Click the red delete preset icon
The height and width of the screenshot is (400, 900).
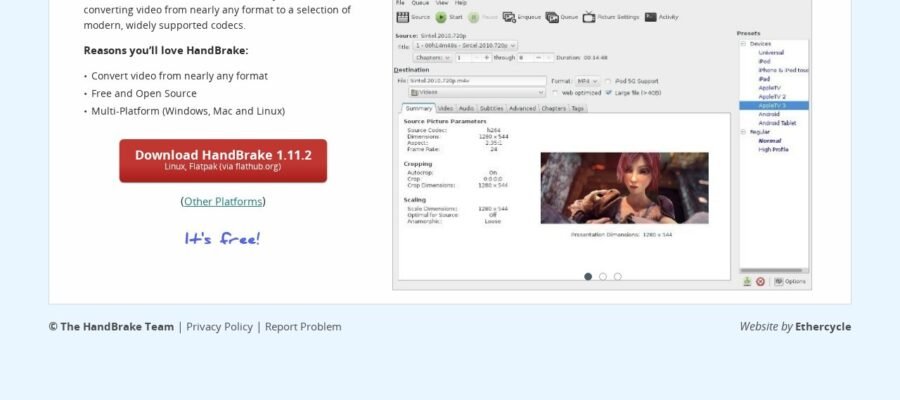click(761, 281)
